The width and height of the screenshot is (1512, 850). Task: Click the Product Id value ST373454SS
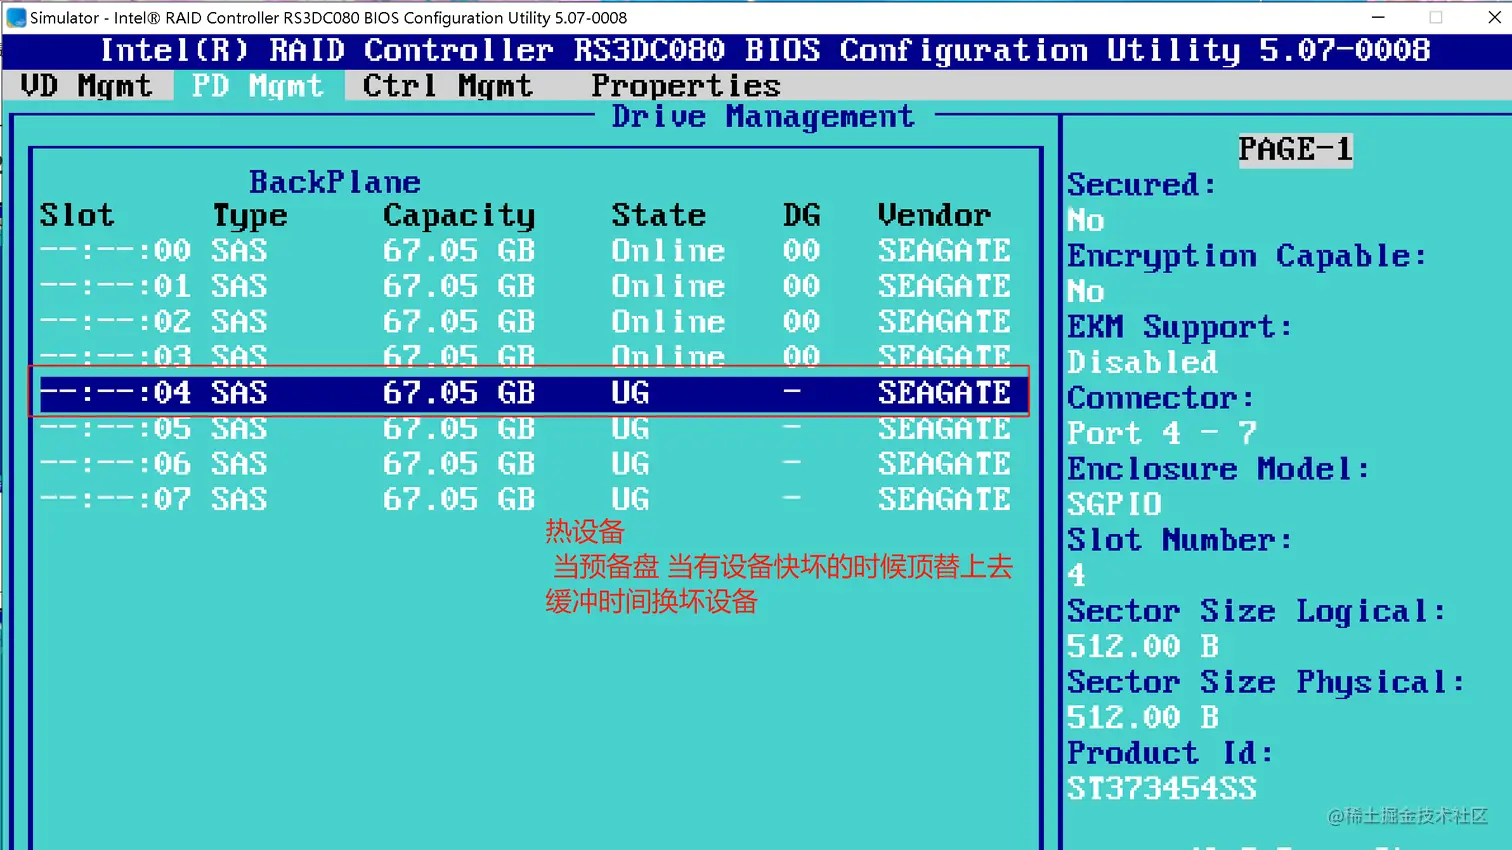coord(1161,788)
